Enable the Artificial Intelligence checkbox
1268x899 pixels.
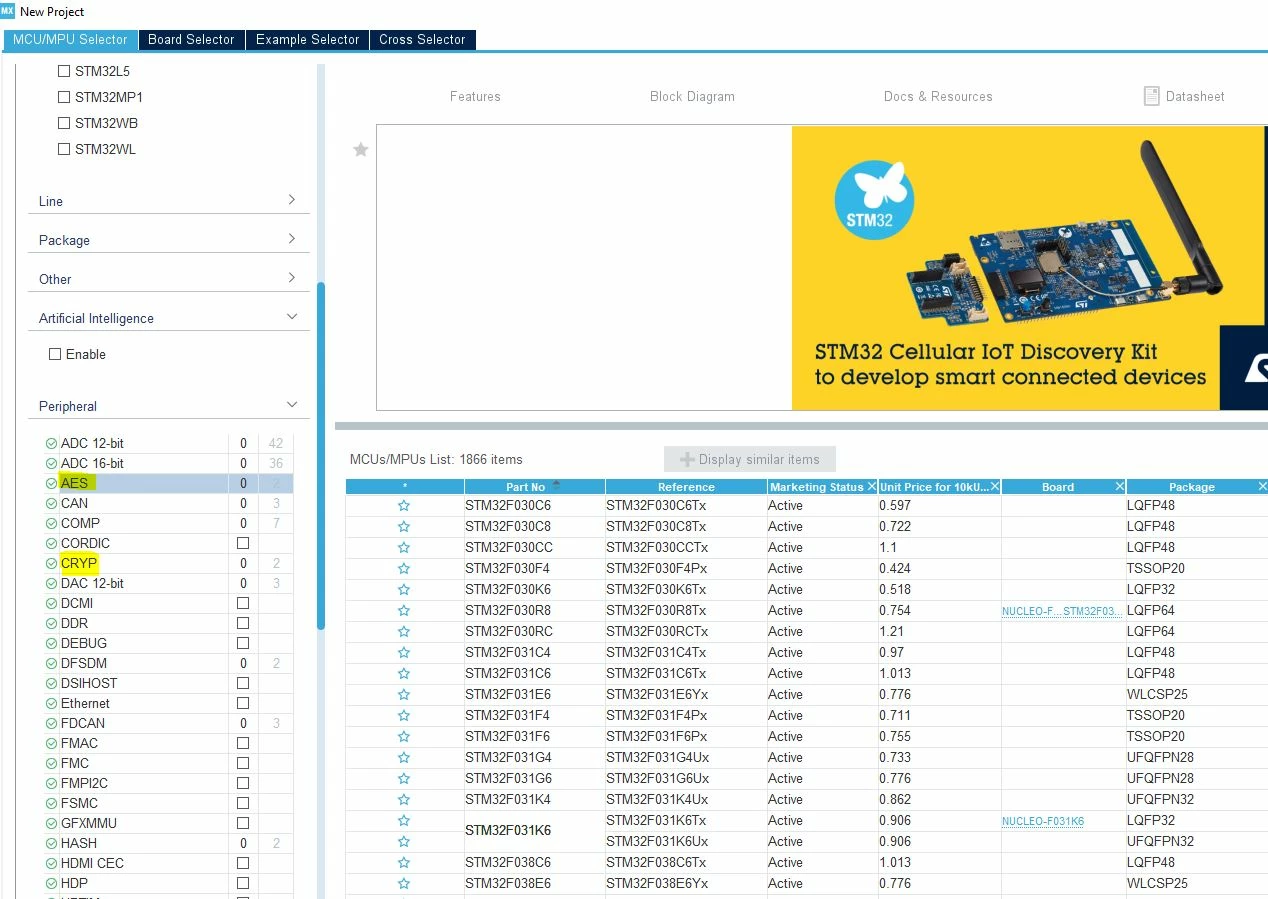55,354
